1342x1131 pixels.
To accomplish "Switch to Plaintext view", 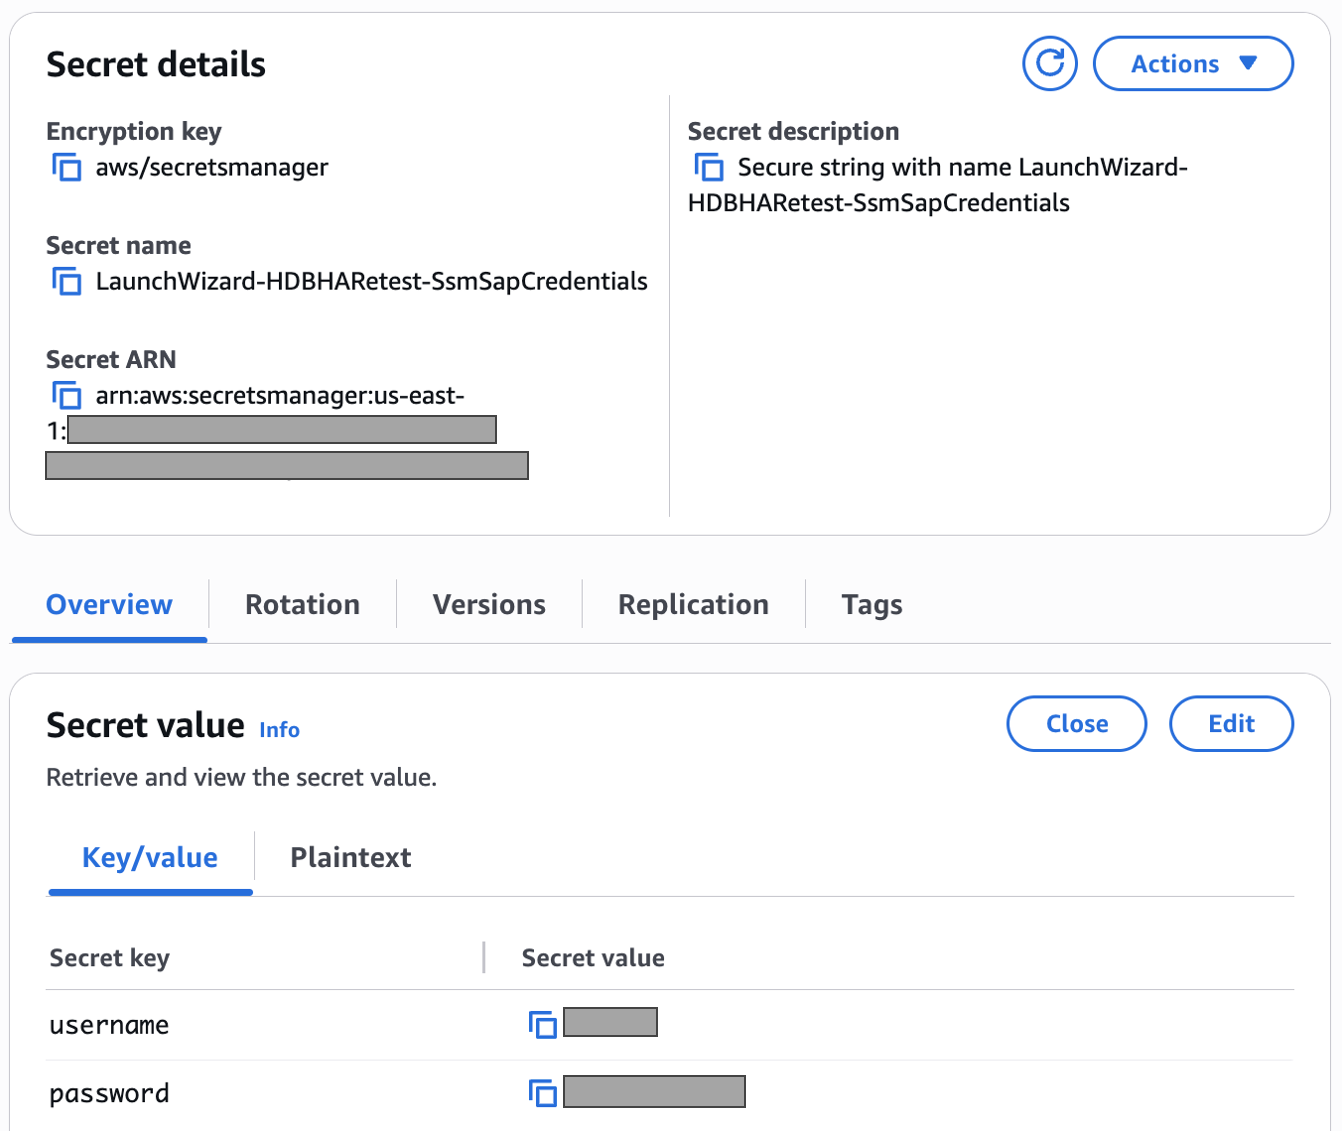I will coord(350,857).
